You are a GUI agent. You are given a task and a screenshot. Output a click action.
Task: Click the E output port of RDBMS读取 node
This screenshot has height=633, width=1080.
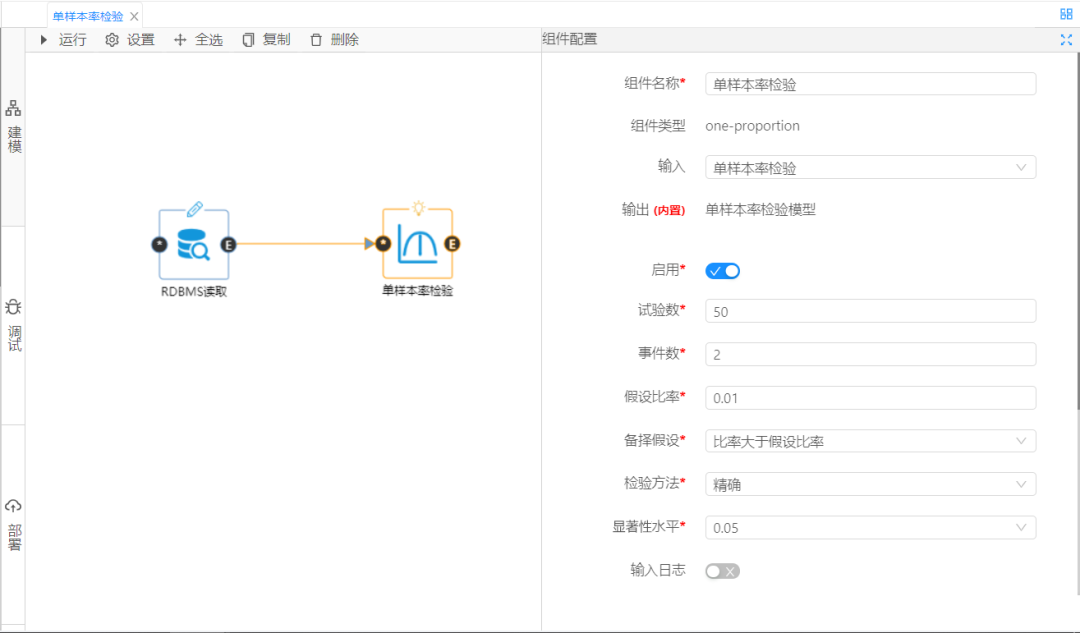pos(228,244)
